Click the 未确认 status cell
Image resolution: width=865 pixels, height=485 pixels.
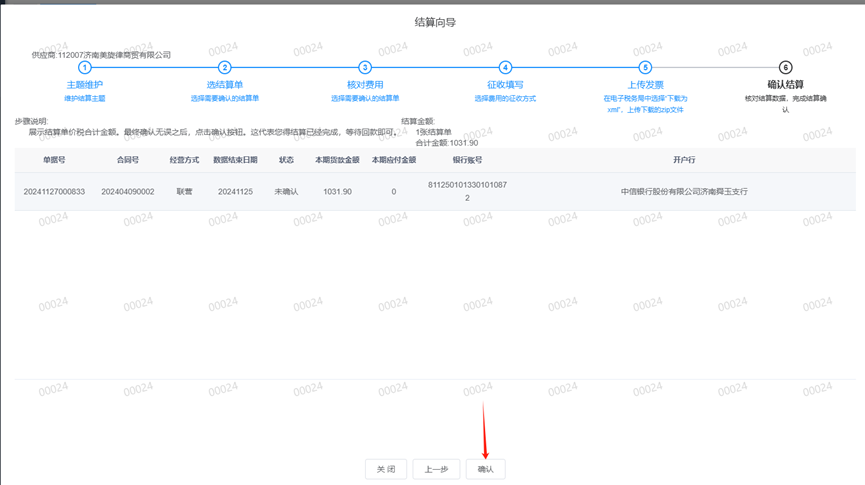pyautogui.click(x=286, y=191)
